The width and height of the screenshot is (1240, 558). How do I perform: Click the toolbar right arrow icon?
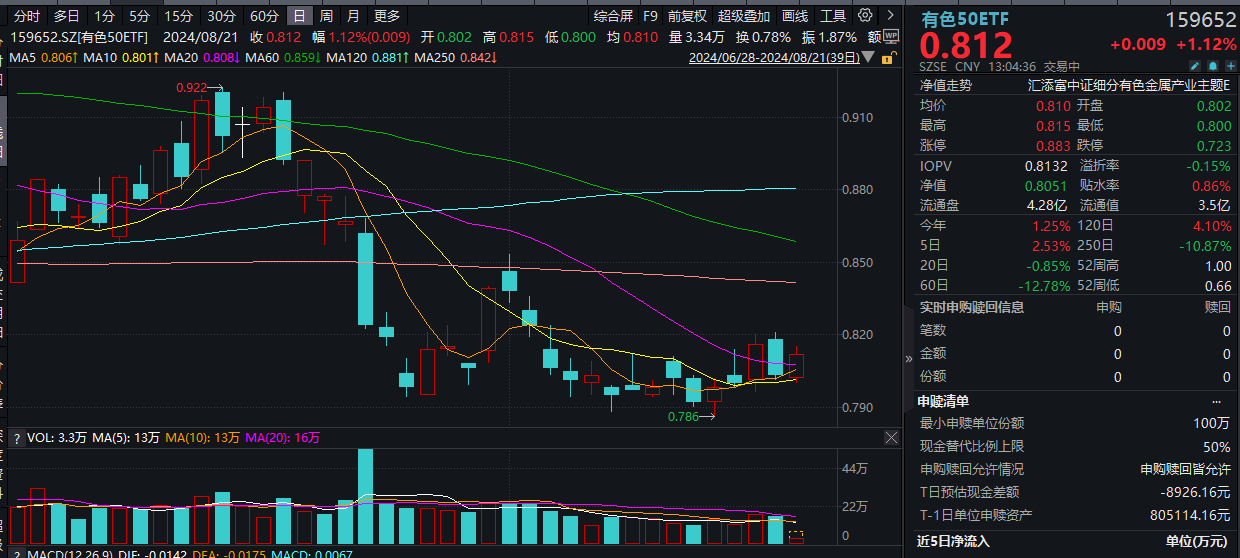click(x=888, y=15)
